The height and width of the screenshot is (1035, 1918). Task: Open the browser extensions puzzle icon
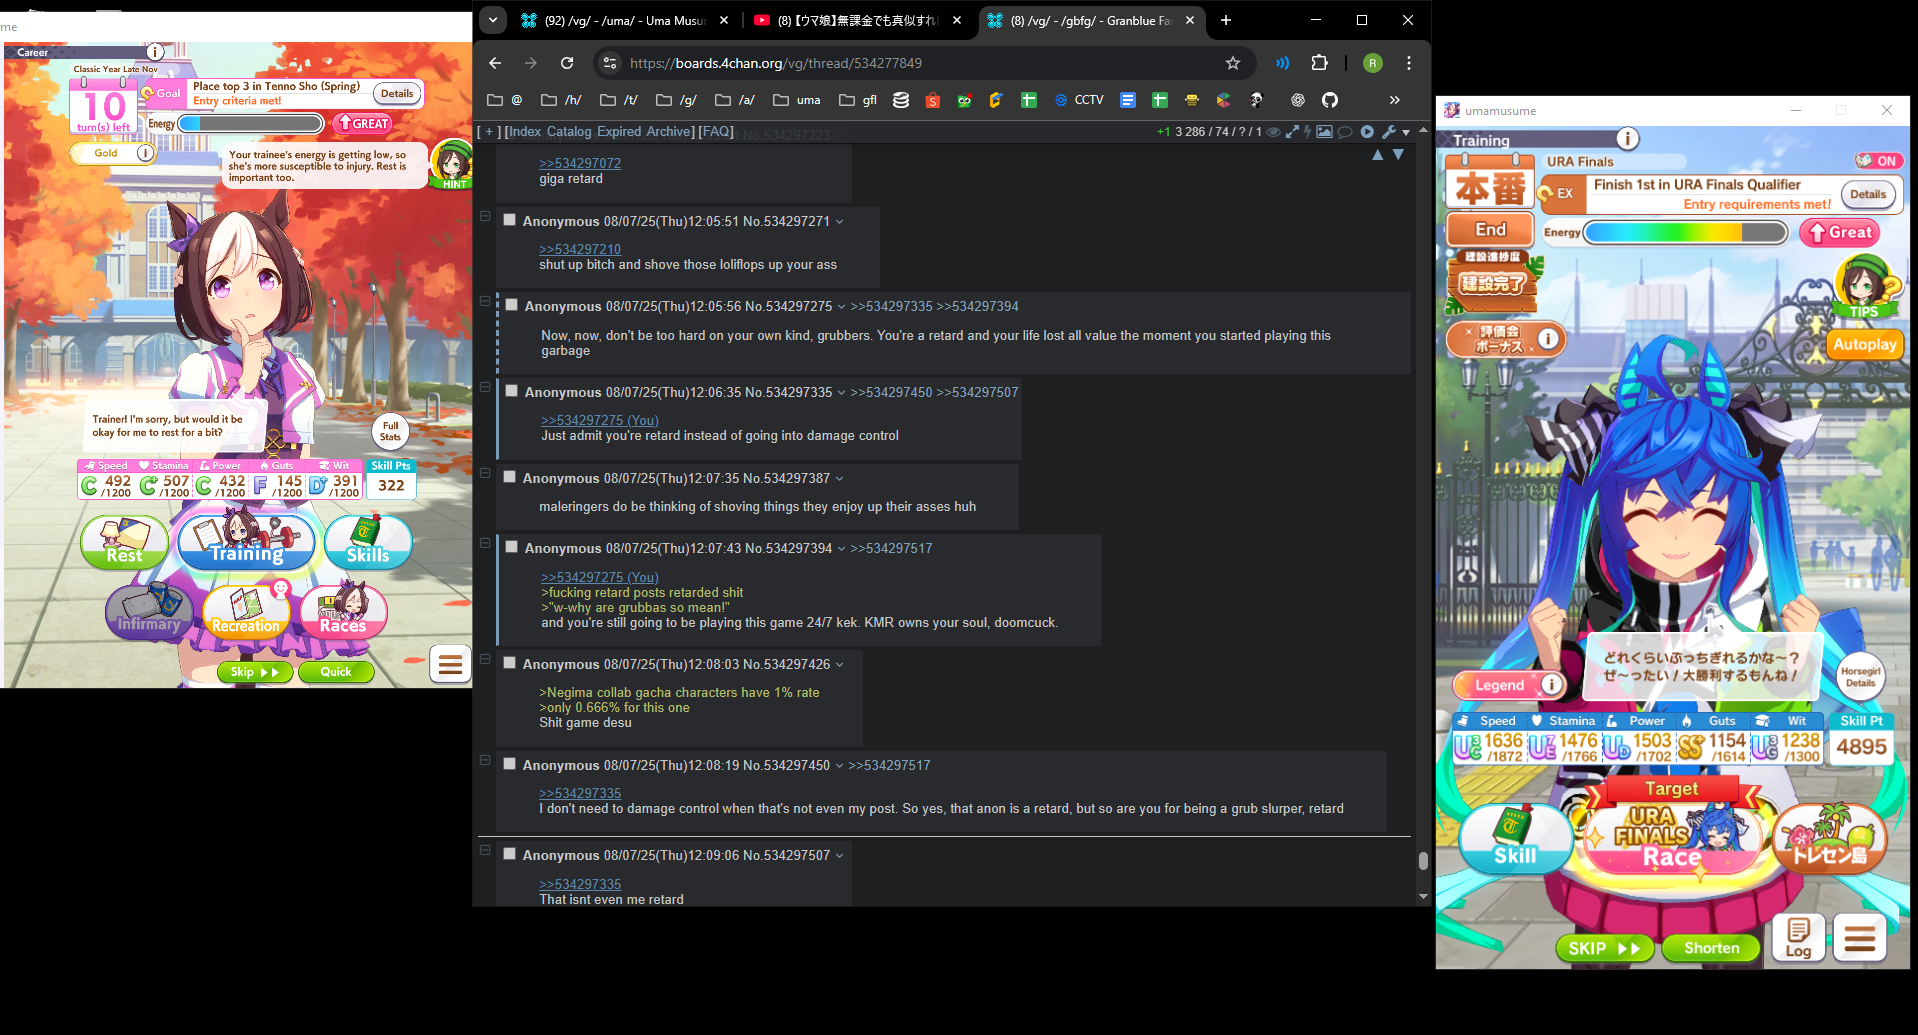point(1319,63)
